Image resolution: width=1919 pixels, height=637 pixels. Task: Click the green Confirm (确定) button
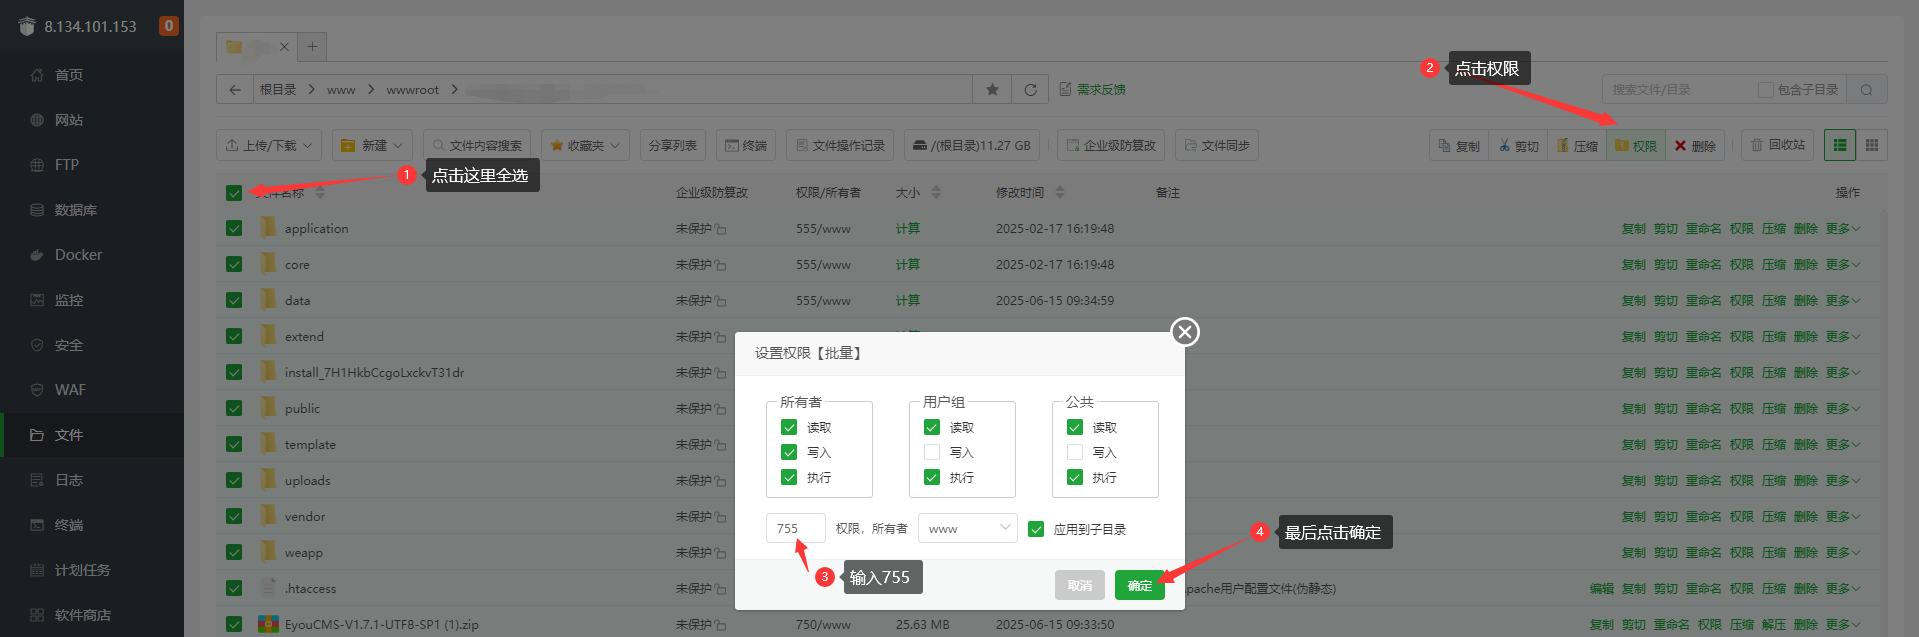pos(1139,585)
